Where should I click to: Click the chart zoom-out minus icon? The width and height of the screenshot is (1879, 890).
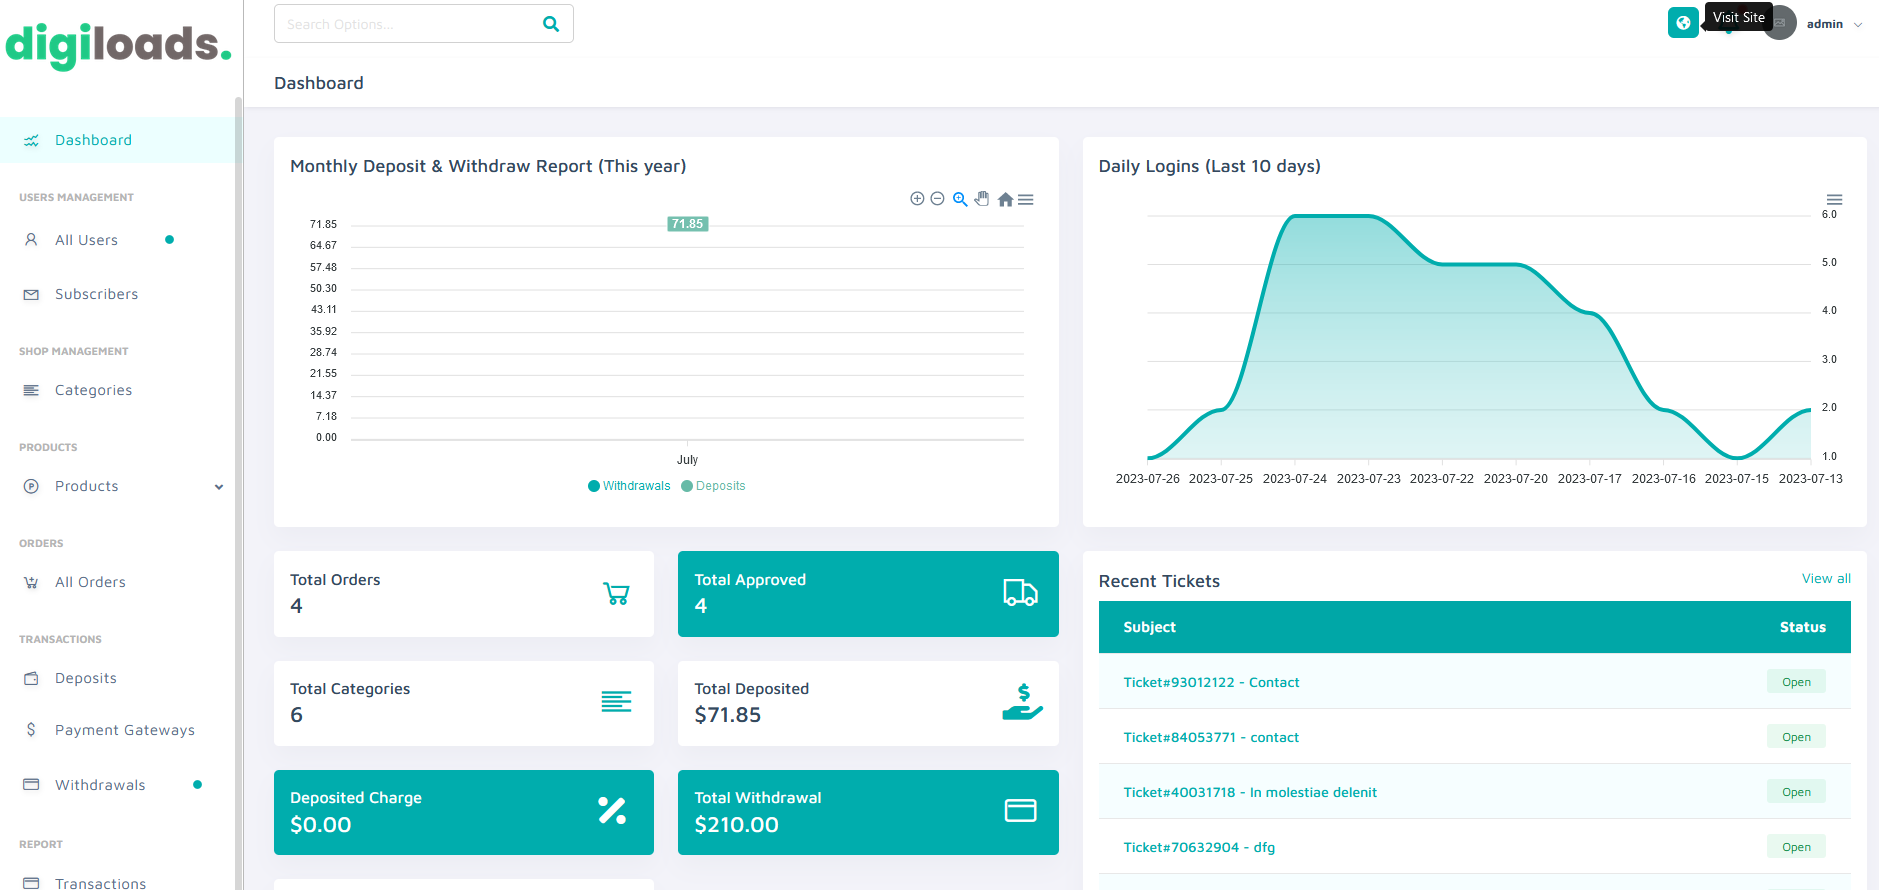coord(937,199)
